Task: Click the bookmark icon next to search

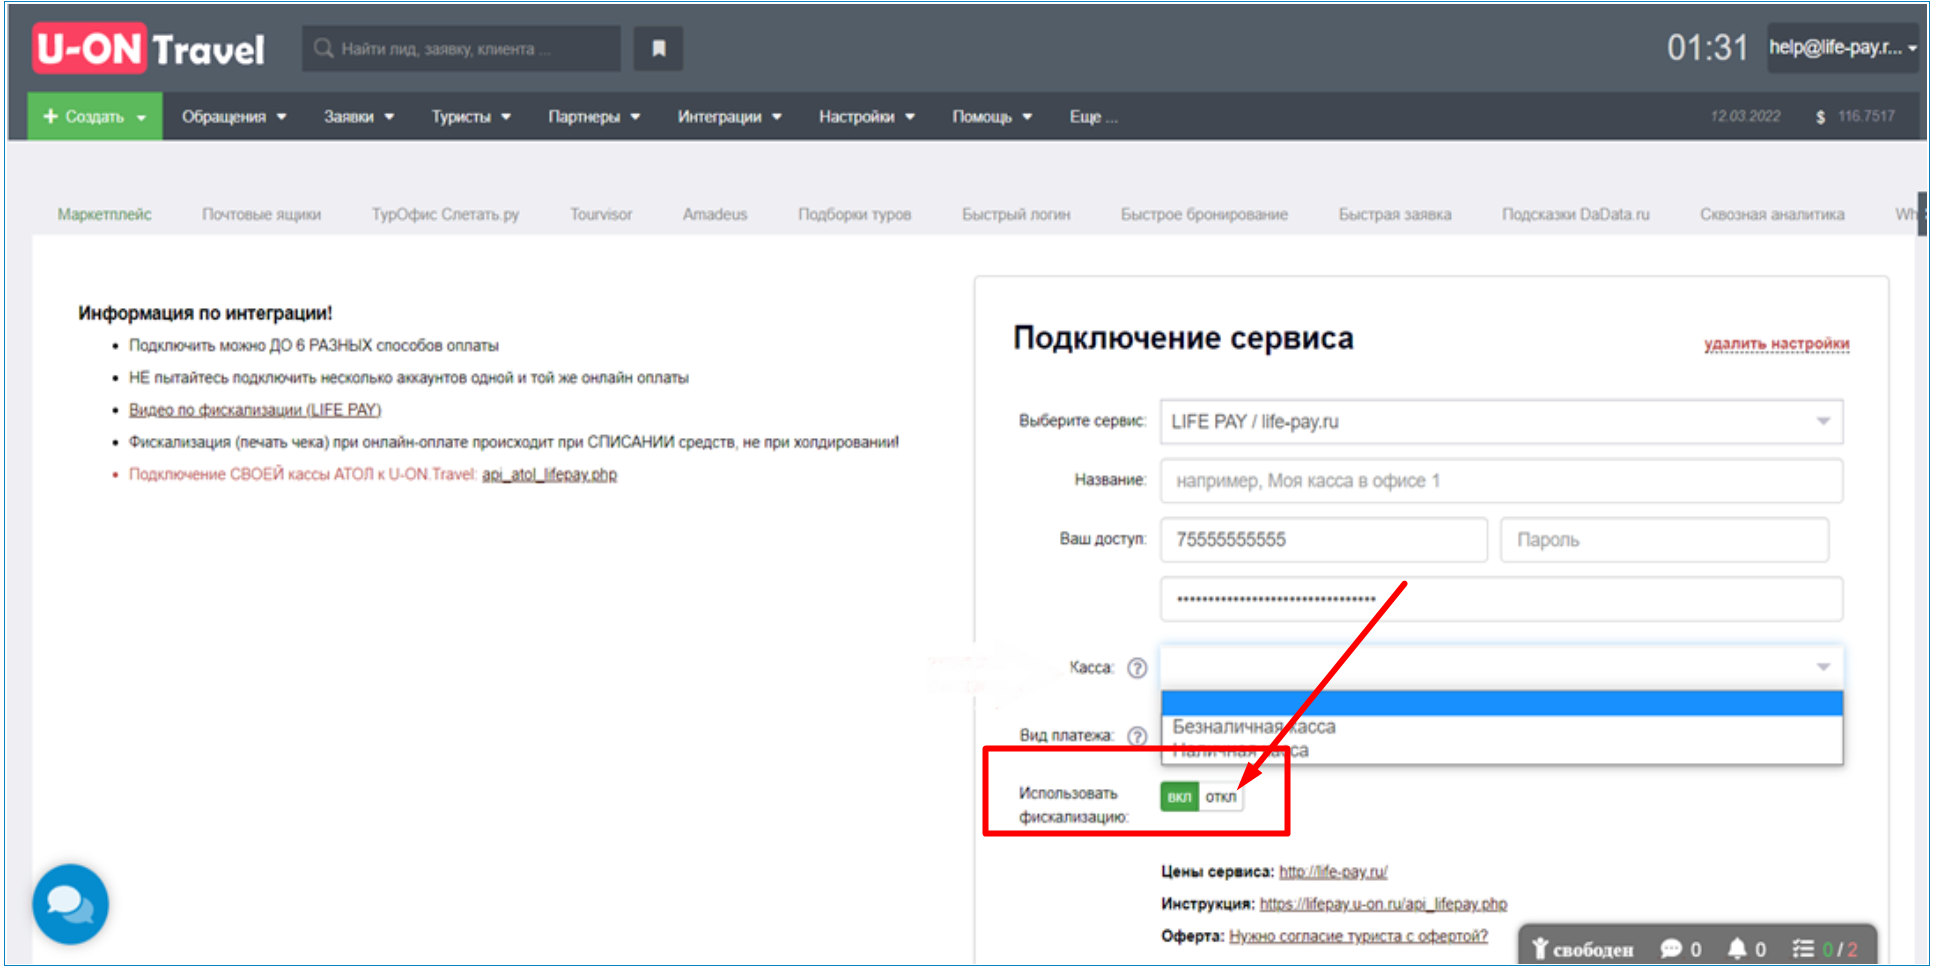Action: tap(658, 48)
